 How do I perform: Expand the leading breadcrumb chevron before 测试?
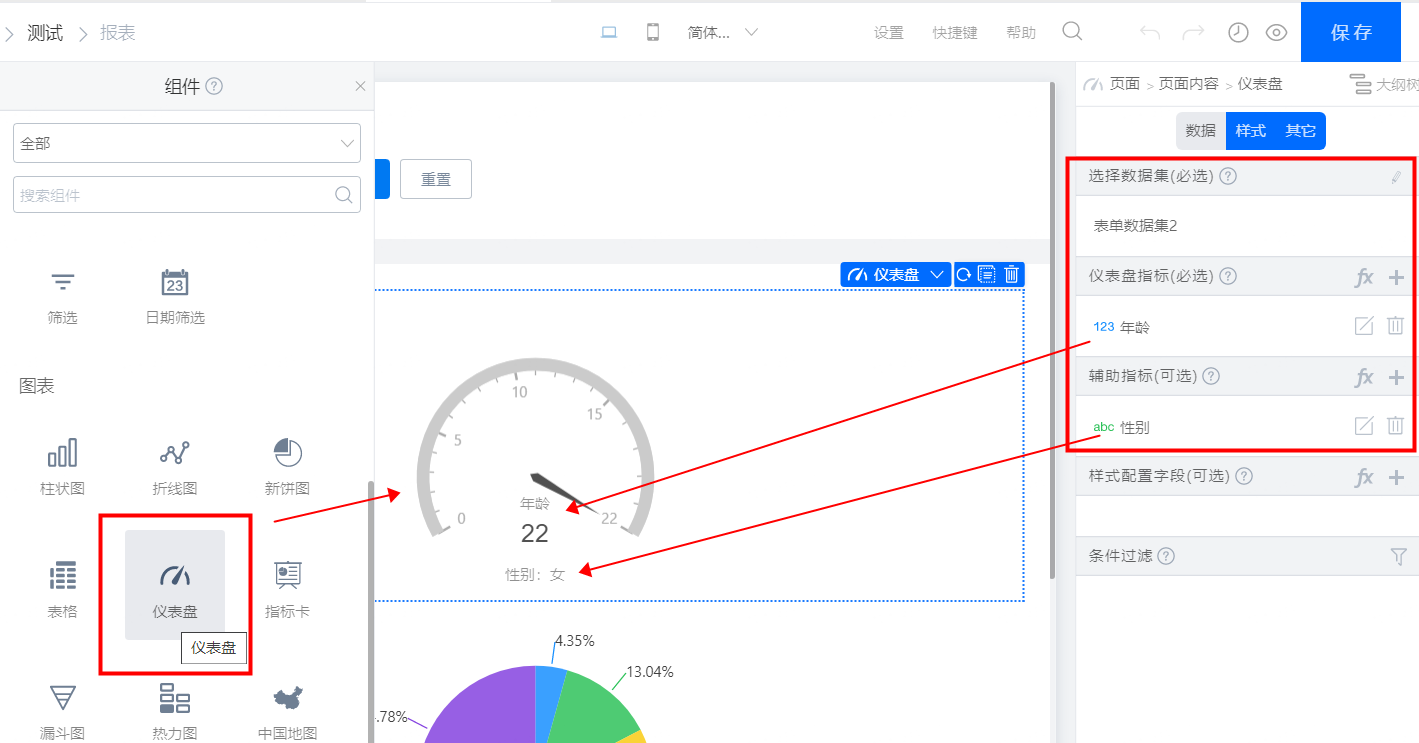click(x=9, y=34)
